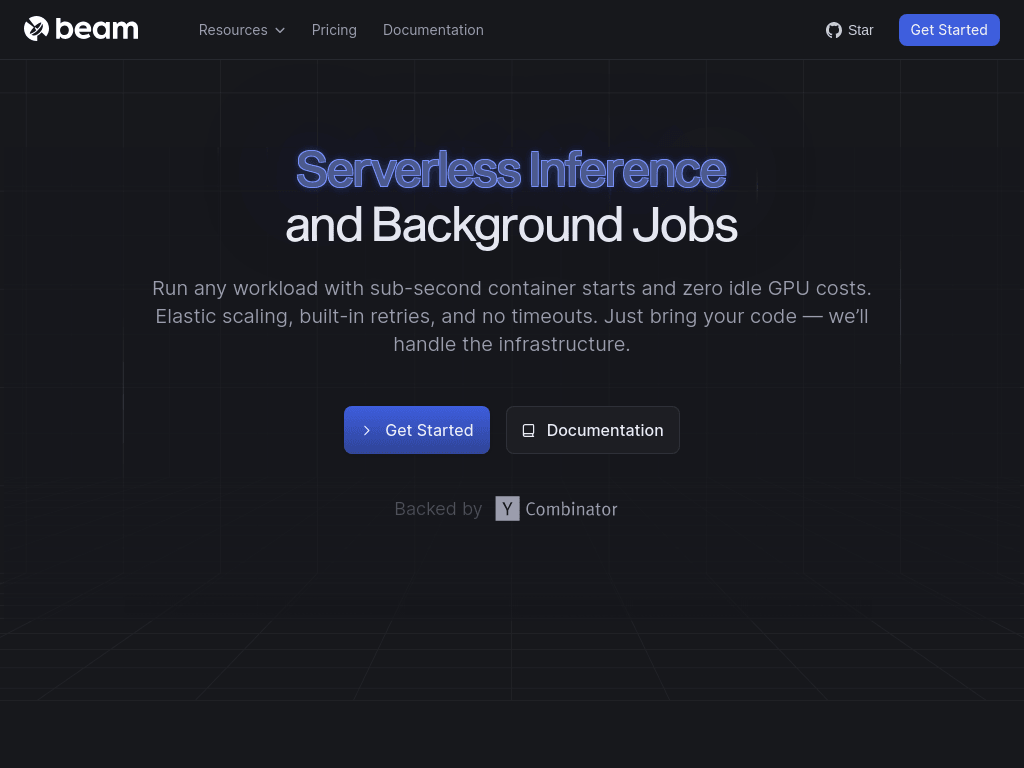Viewport: 1024px width, 768px height.
Task: Open the Pricing page
Action: 334,30
